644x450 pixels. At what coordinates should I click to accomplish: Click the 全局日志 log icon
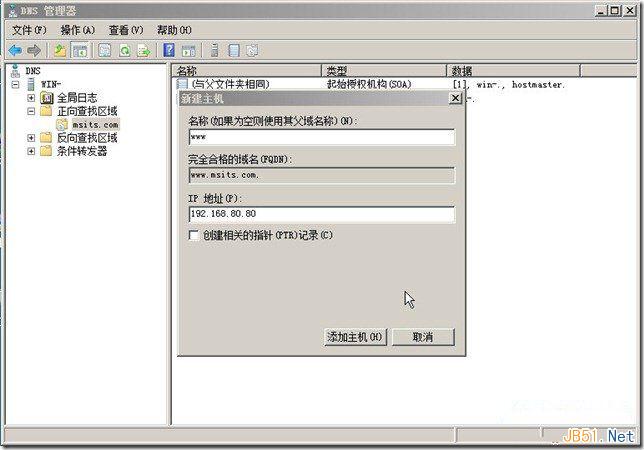[47, 98]
